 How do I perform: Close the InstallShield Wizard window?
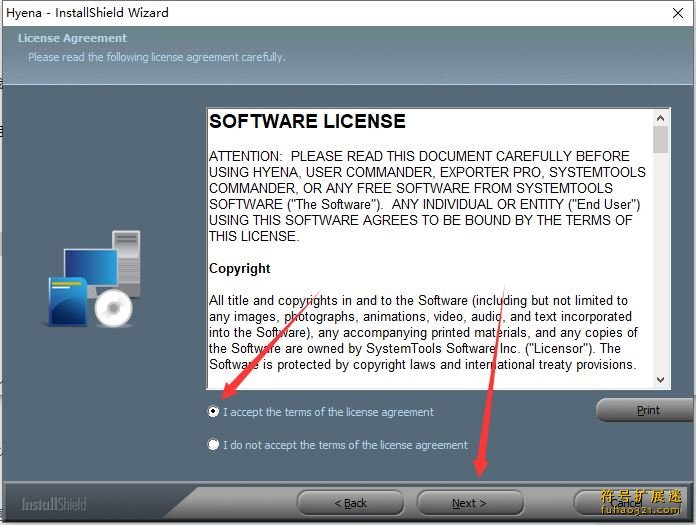678,13
